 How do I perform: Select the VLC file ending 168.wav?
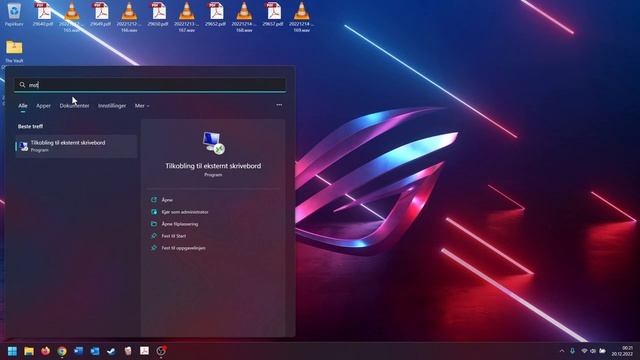tap(244, 16)
